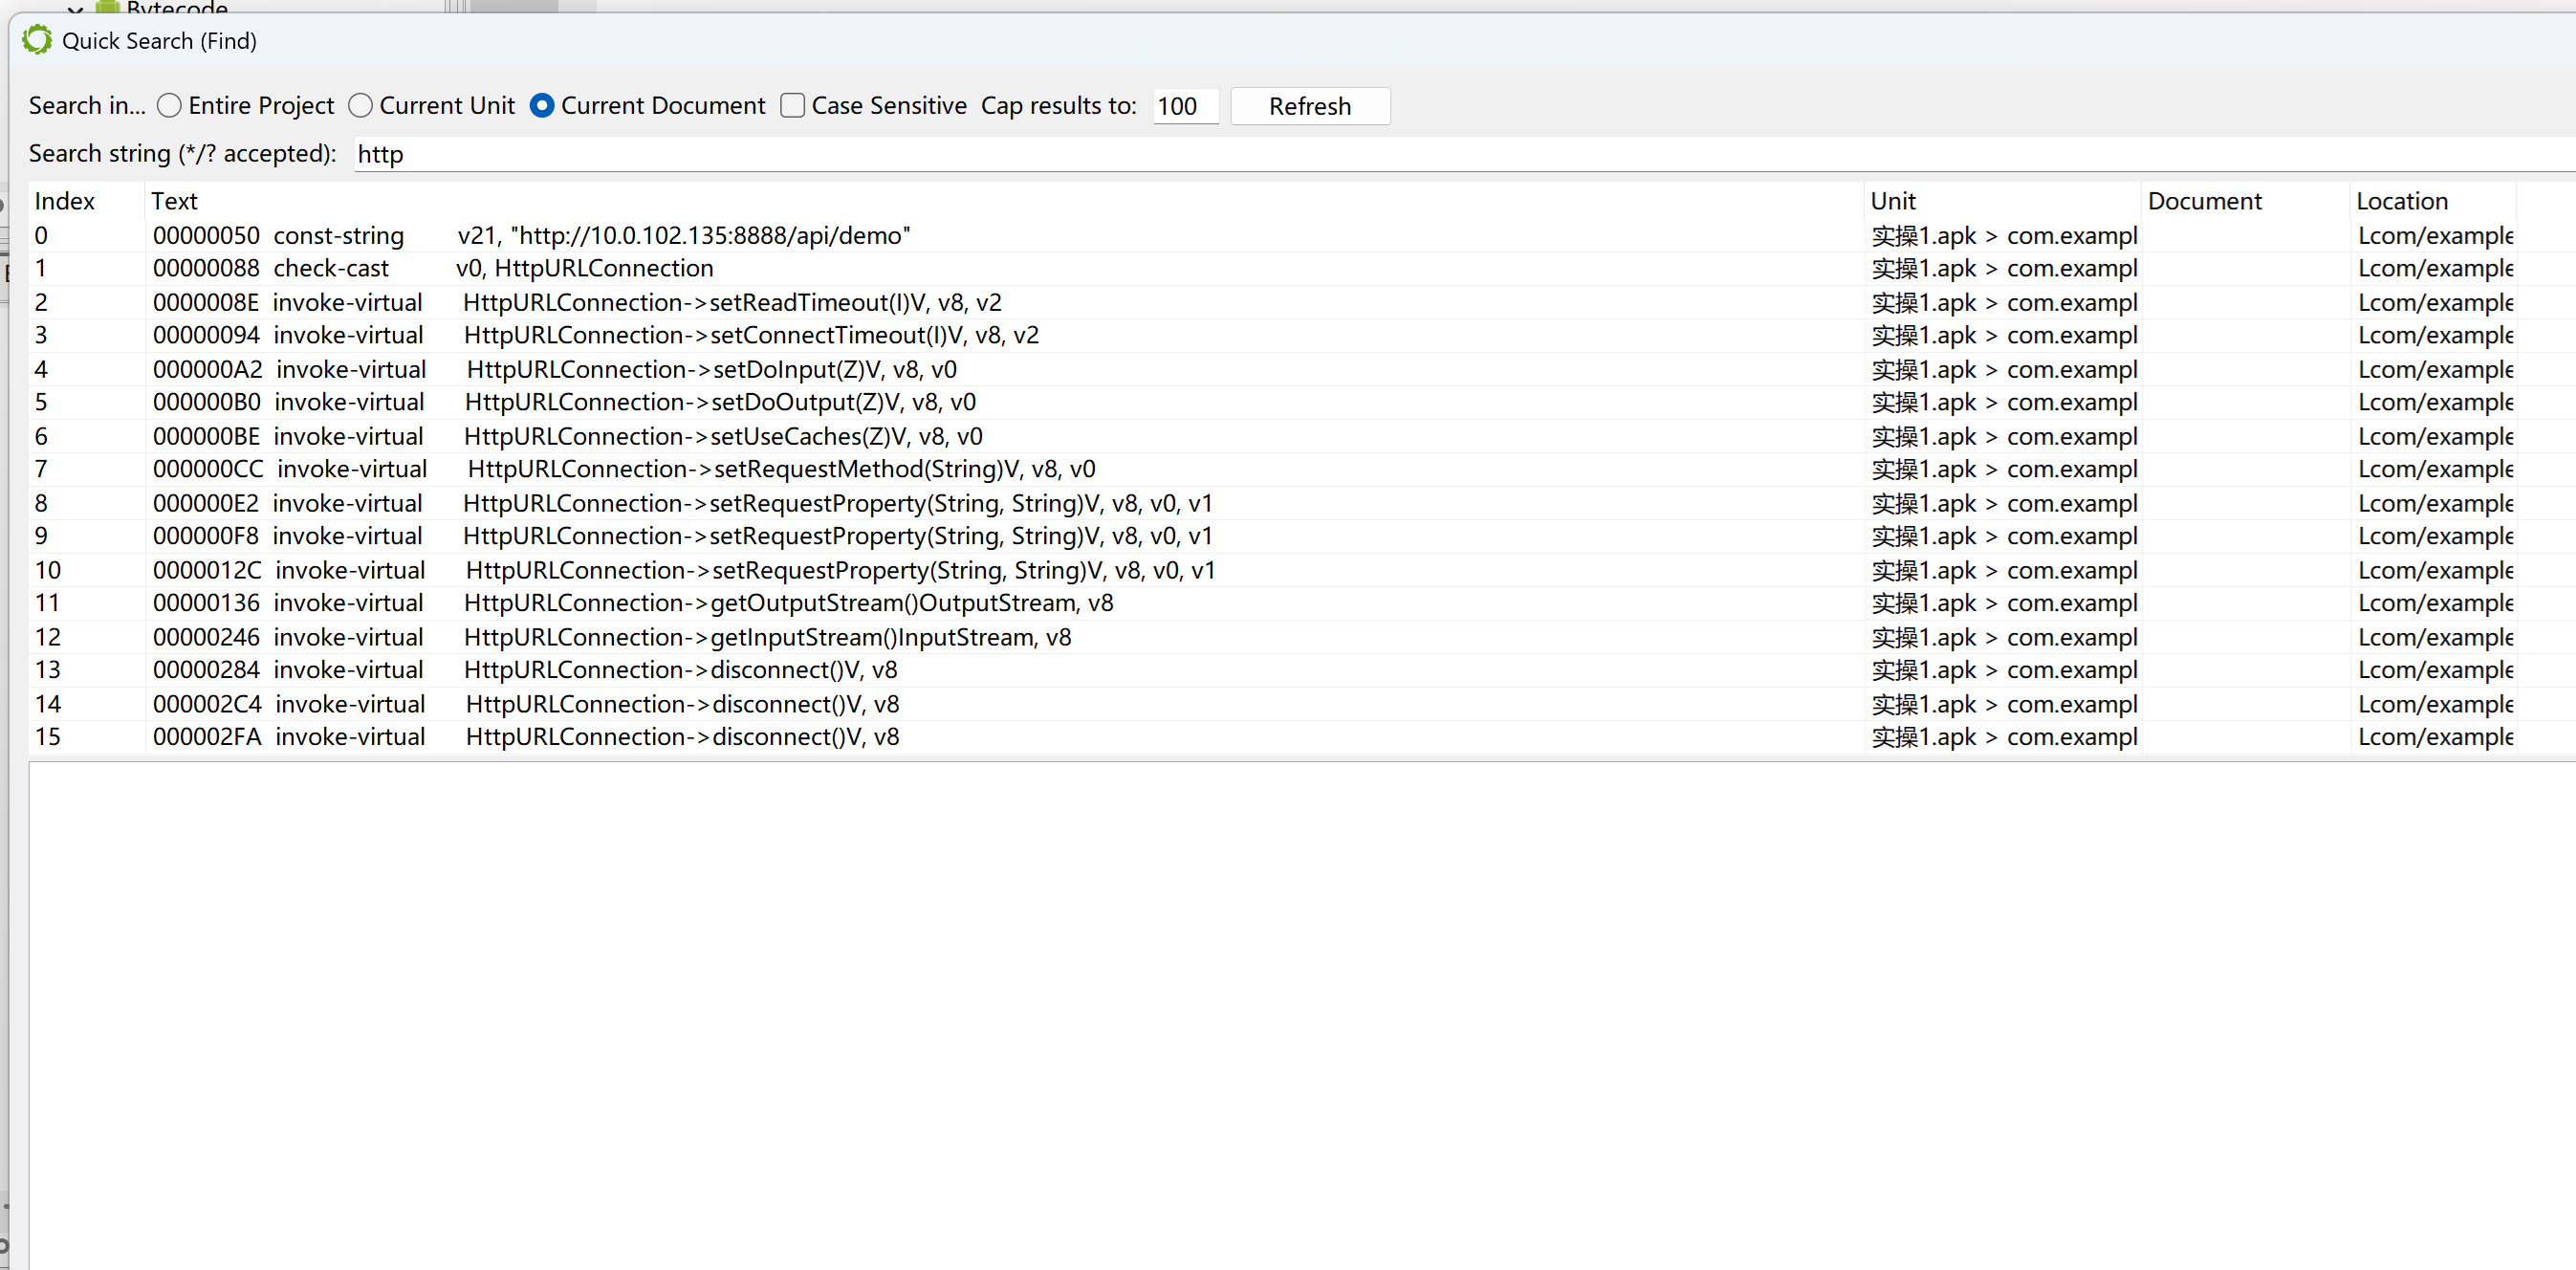Select the setRequestMethod result row
This screenshot has height=1270, width=2576.
tap(780, 470)
